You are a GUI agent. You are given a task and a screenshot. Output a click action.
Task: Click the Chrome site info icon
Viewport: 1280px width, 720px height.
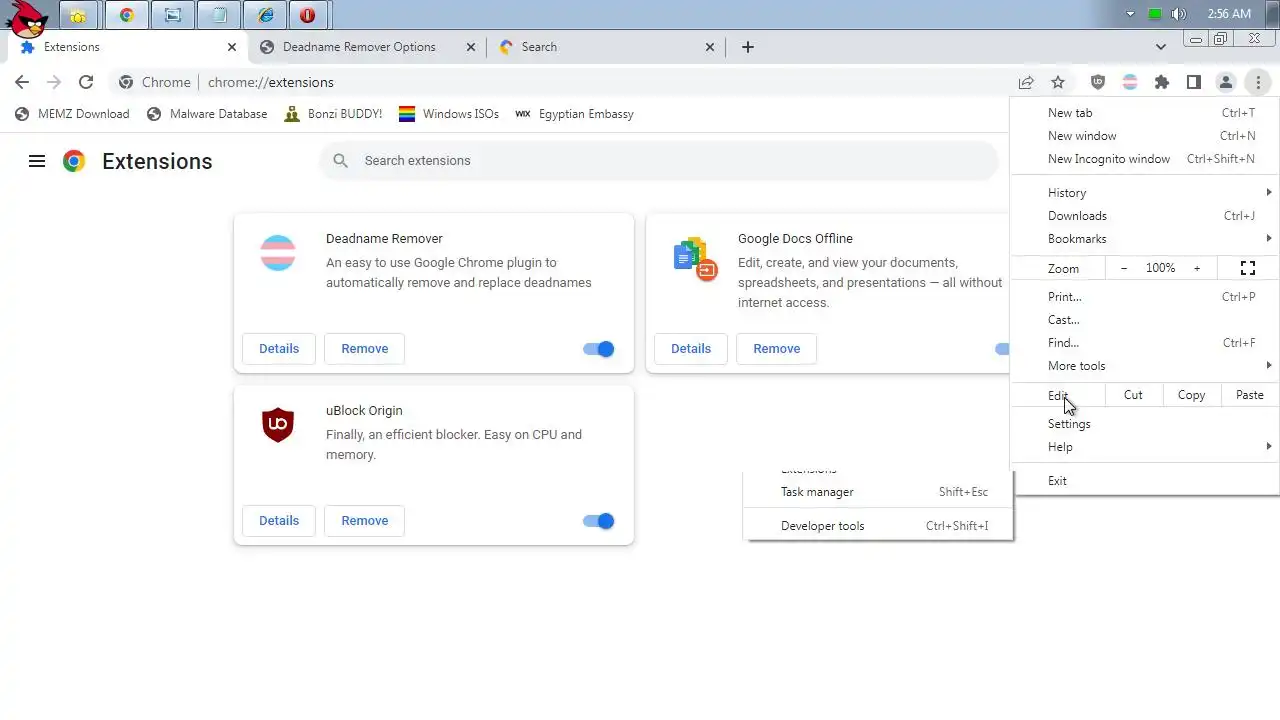pyautogui.click(x=125, y=82)
